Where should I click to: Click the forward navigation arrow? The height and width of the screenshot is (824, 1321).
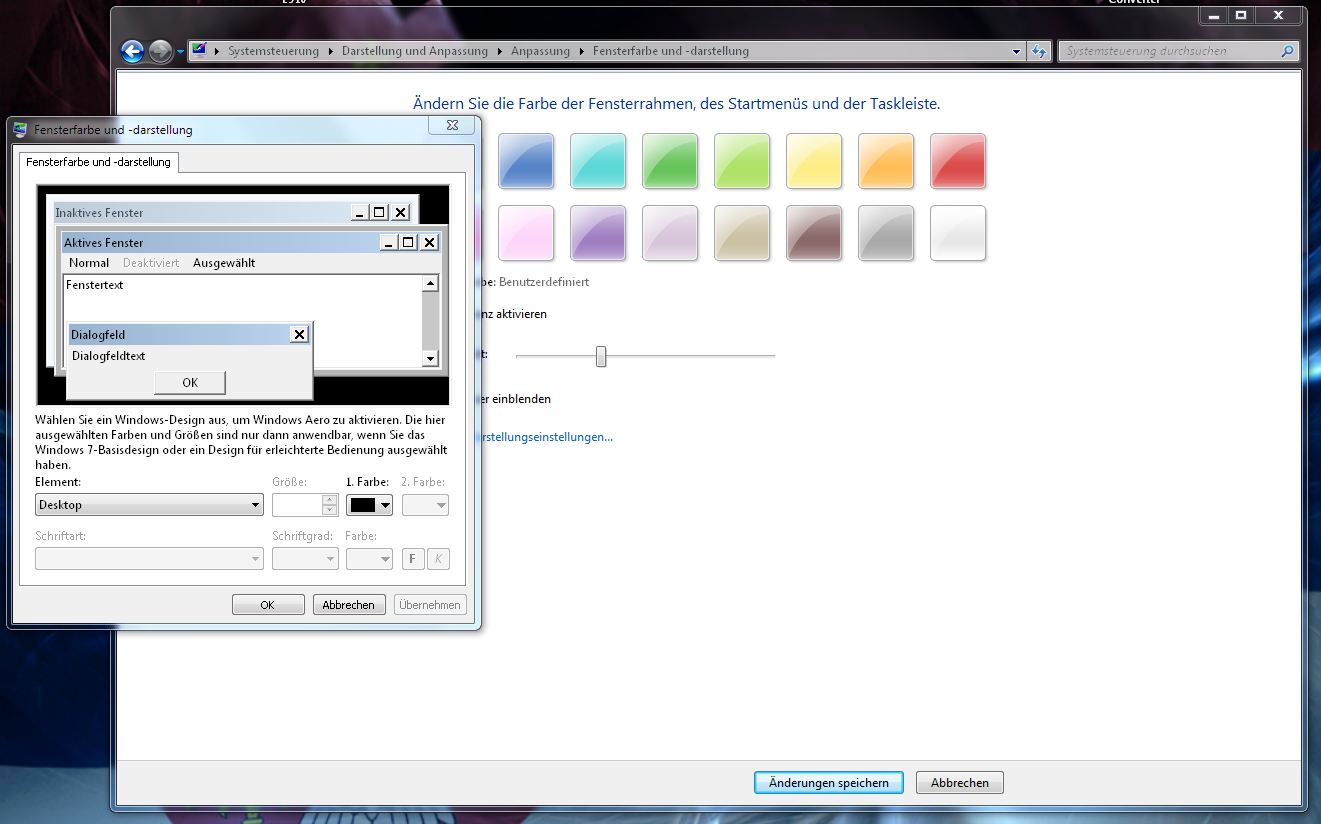pyautogui.click(x=161, y=51)
